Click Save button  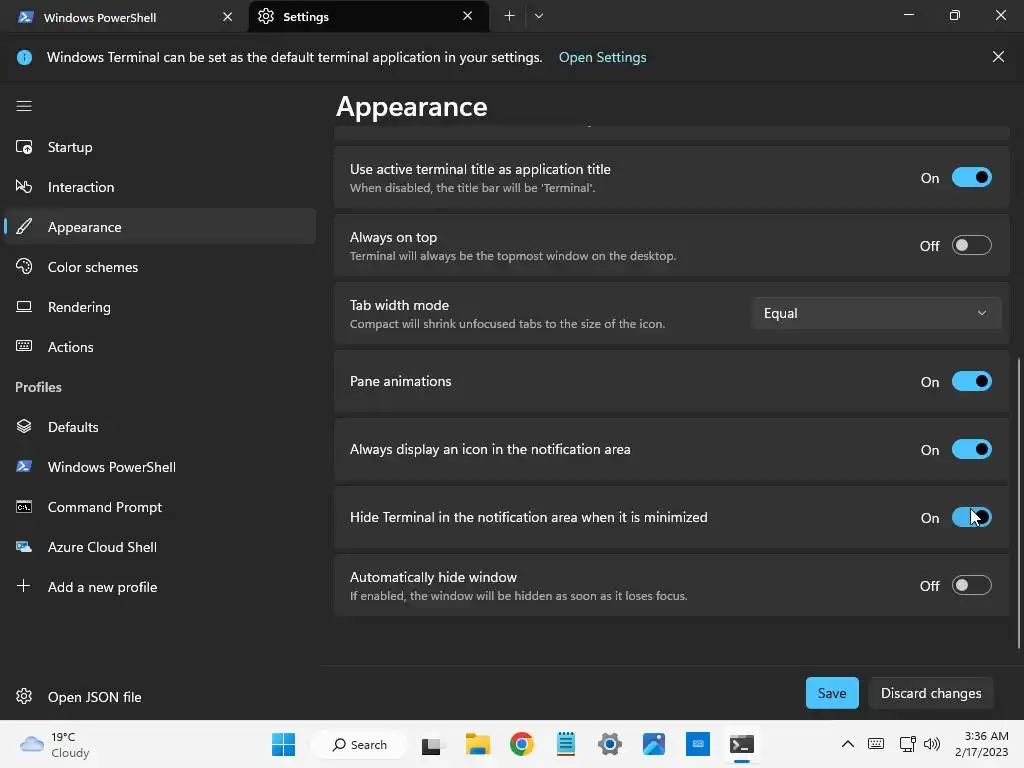[x=832, y=693]
